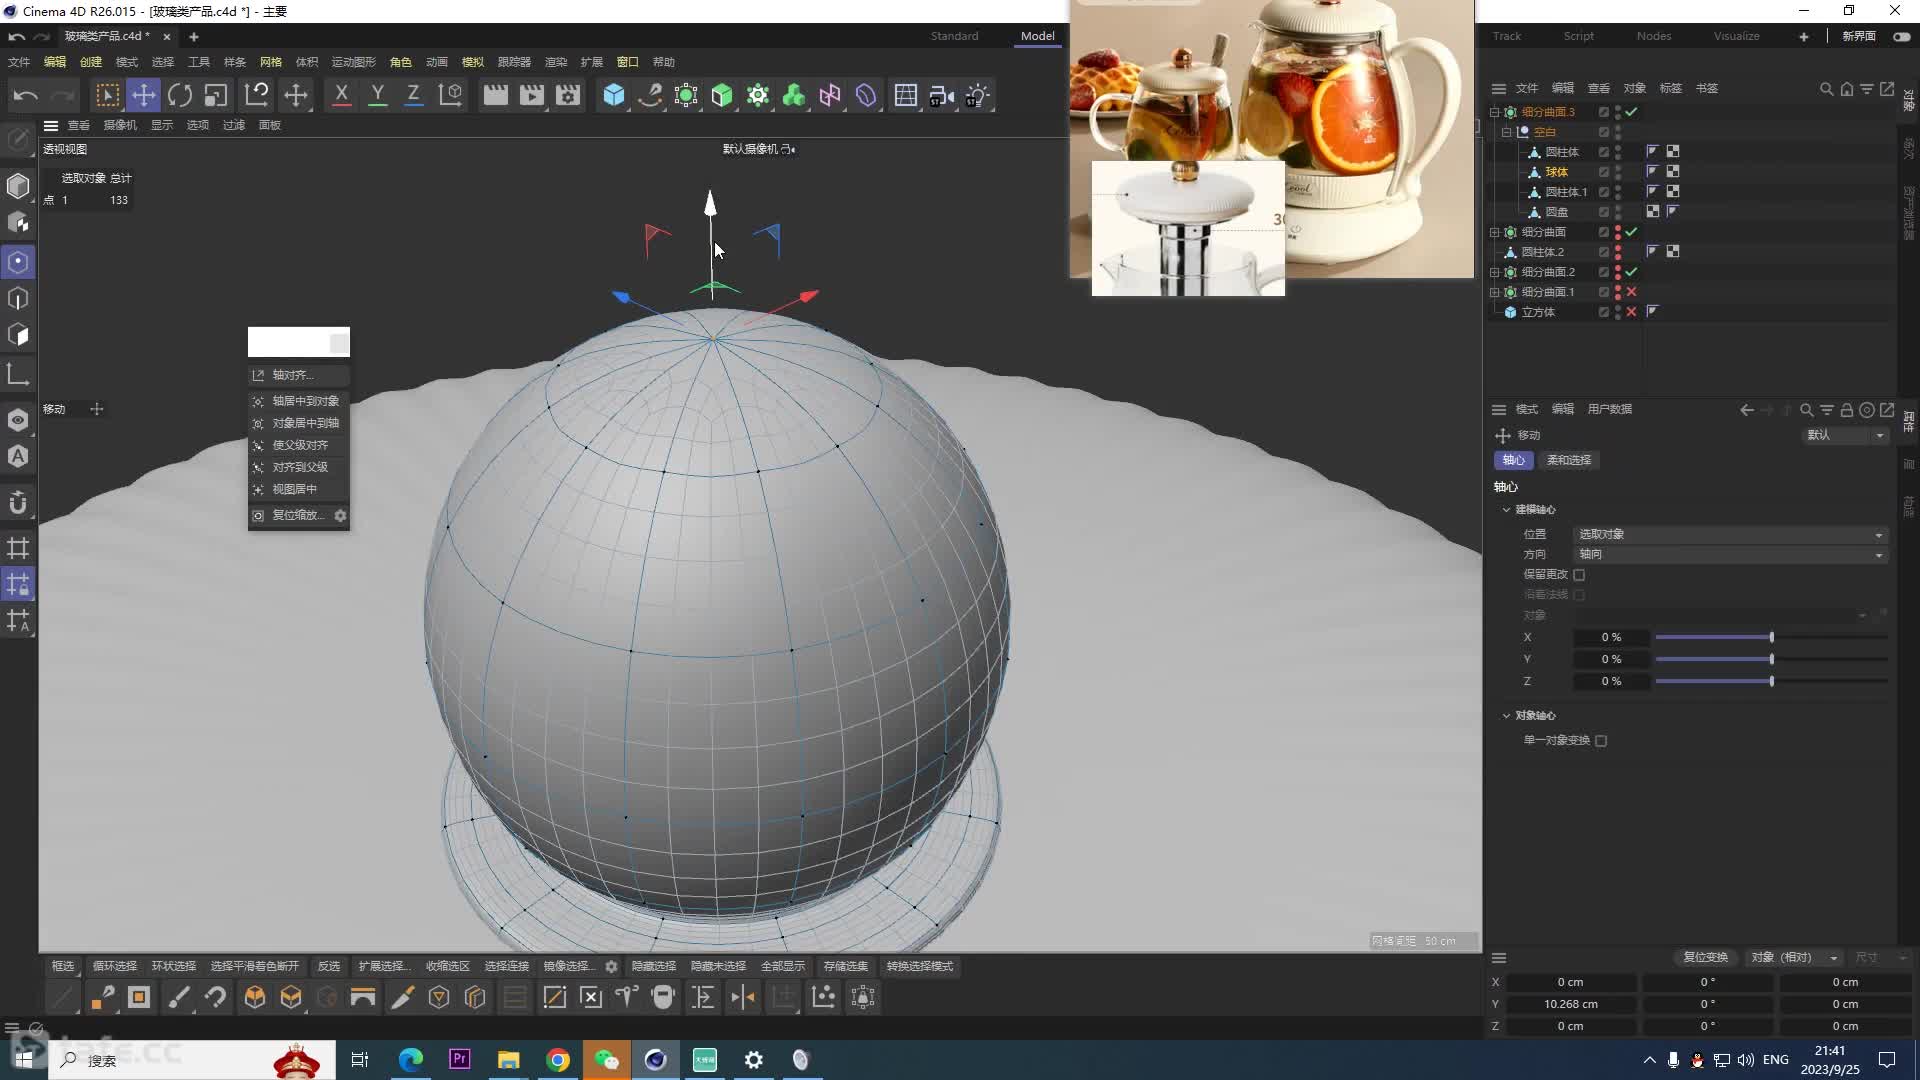Expand the 细分曲面.1 tree node
1920x1080 pixels.
pos(1495,292)
